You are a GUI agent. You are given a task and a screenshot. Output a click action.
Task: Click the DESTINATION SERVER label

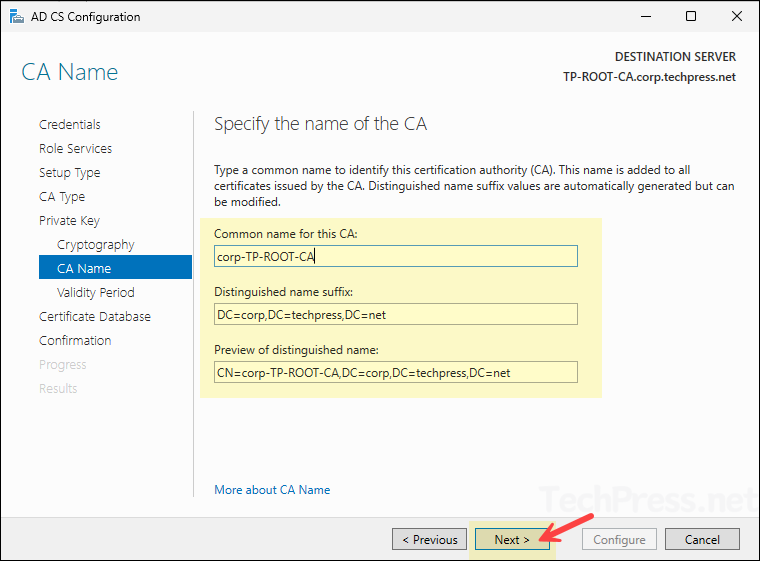point(675,57)
